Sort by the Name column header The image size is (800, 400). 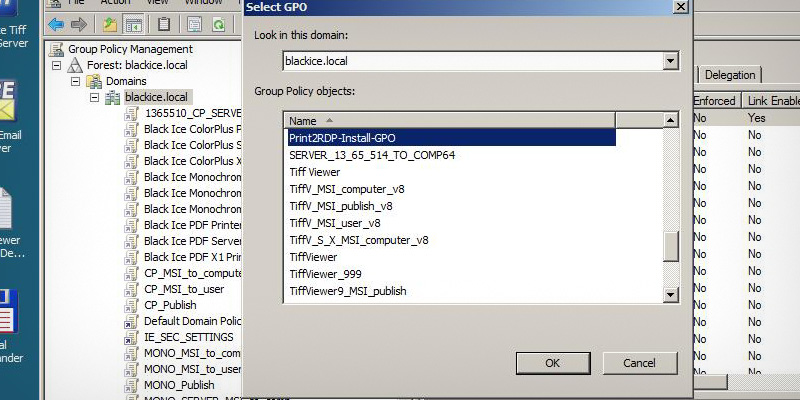click(450, 120)
